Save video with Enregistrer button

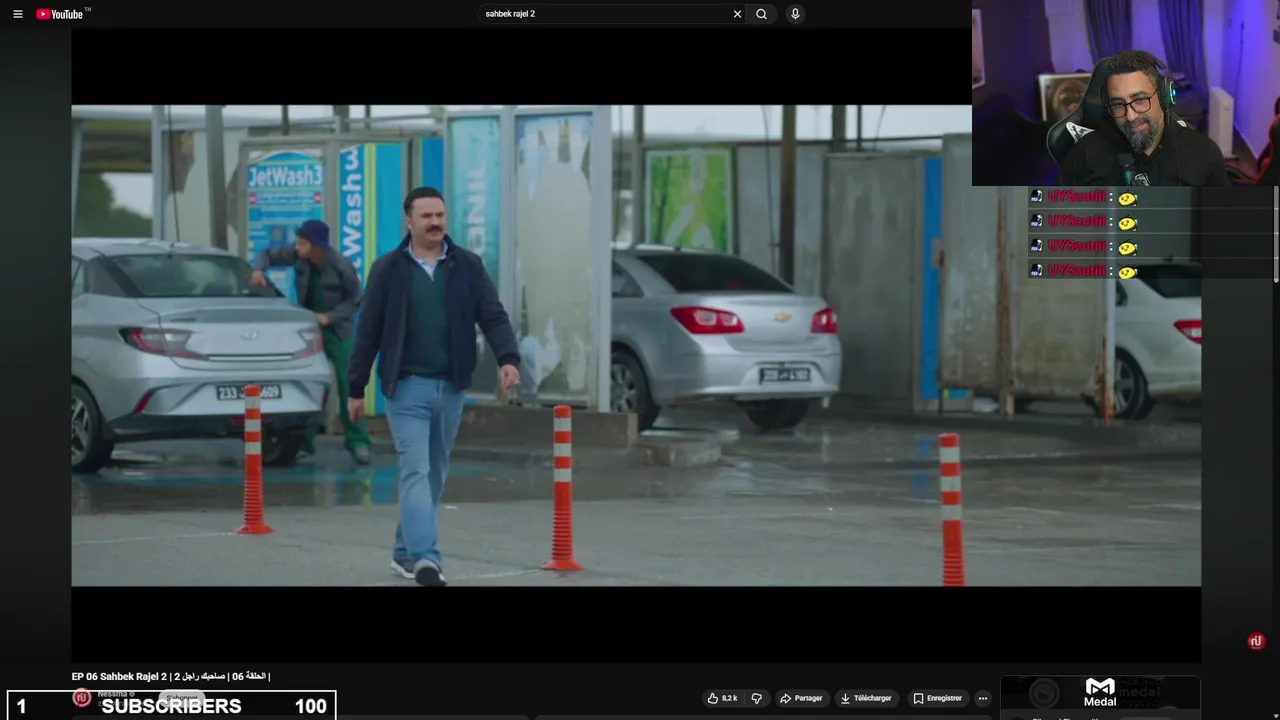(938, 698)
